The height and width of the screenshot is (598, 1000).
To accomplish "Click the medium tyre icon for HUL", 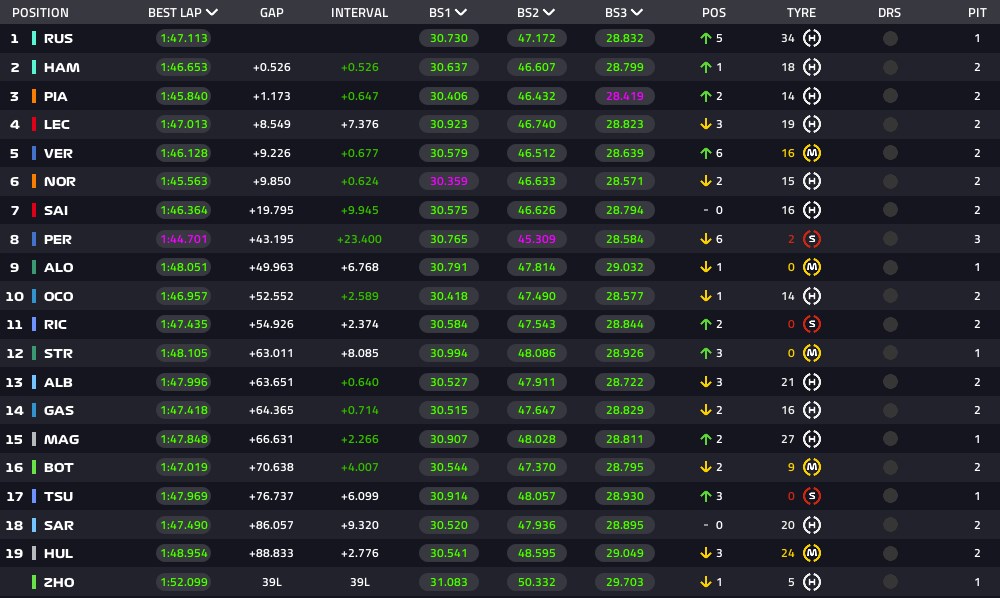I will click(811, 553).
